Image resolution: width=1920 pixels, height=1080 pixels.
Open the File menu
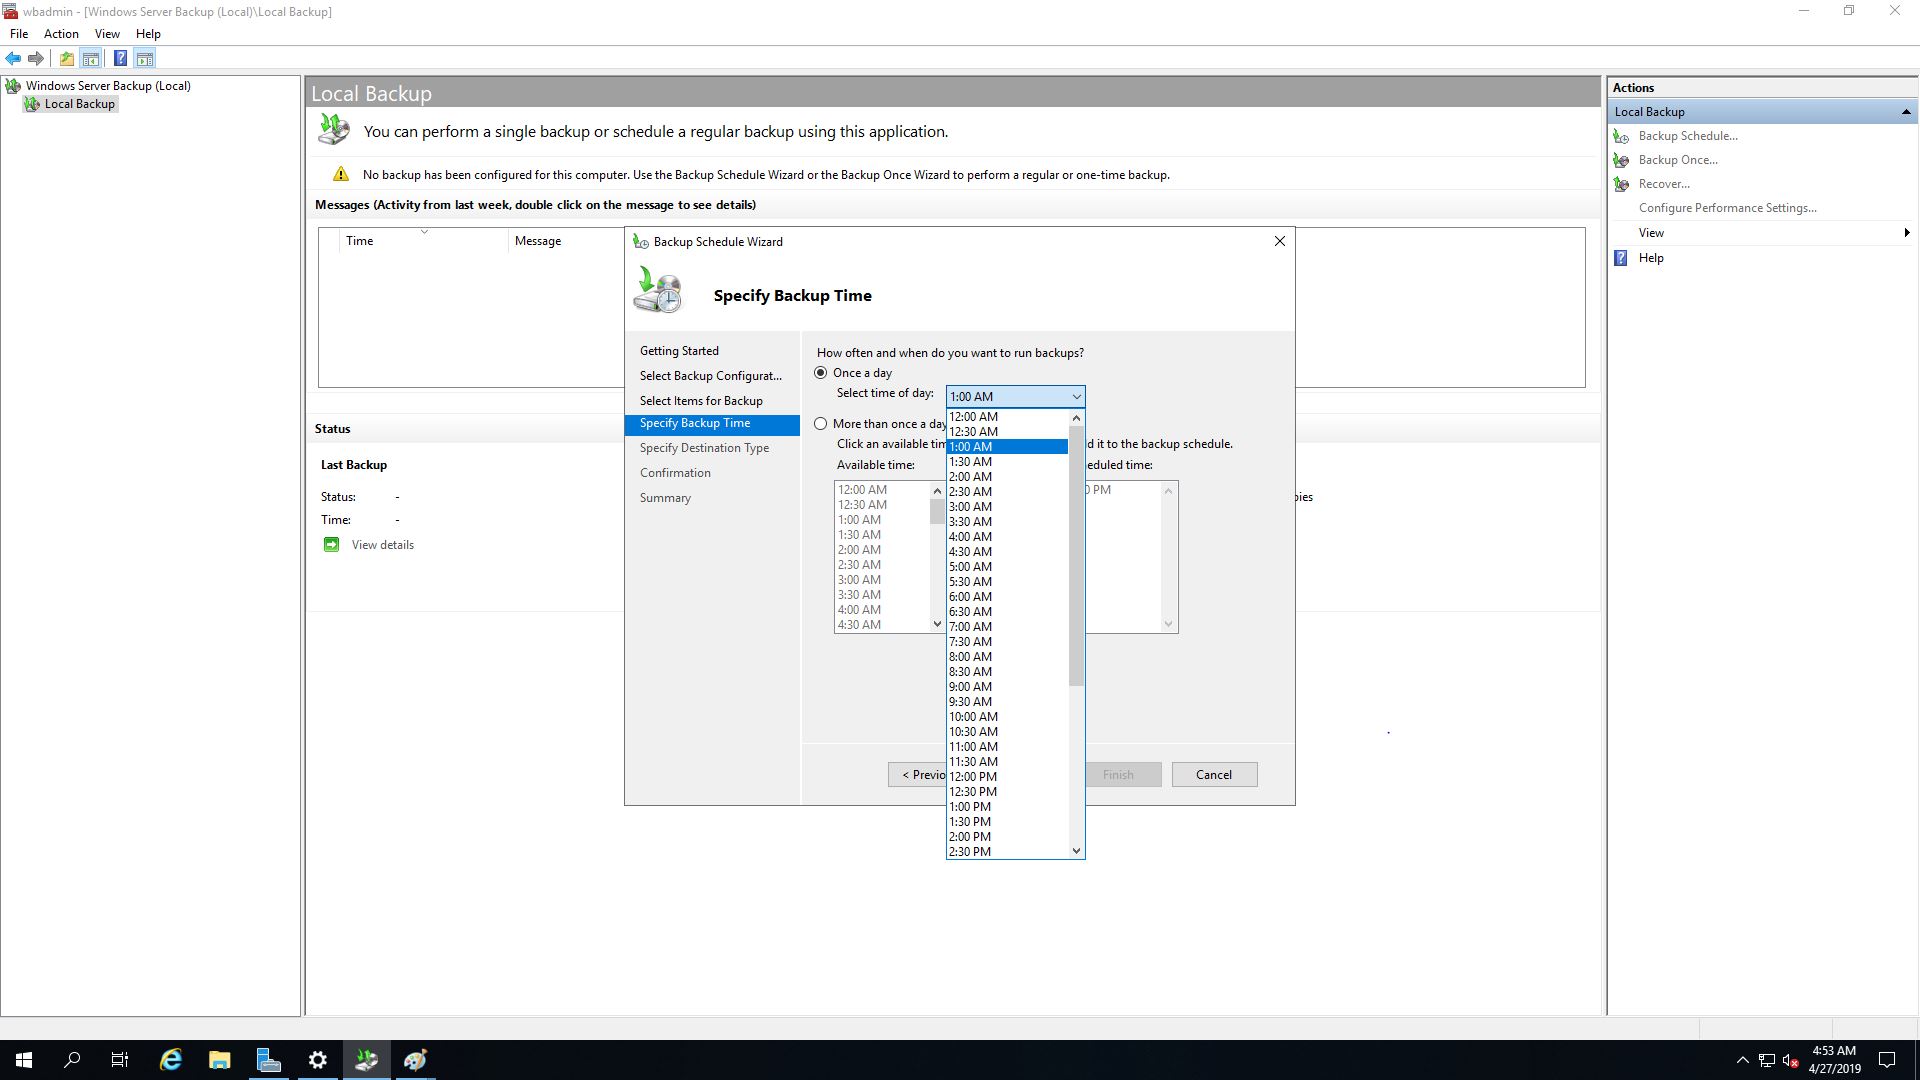coord(19,34)
